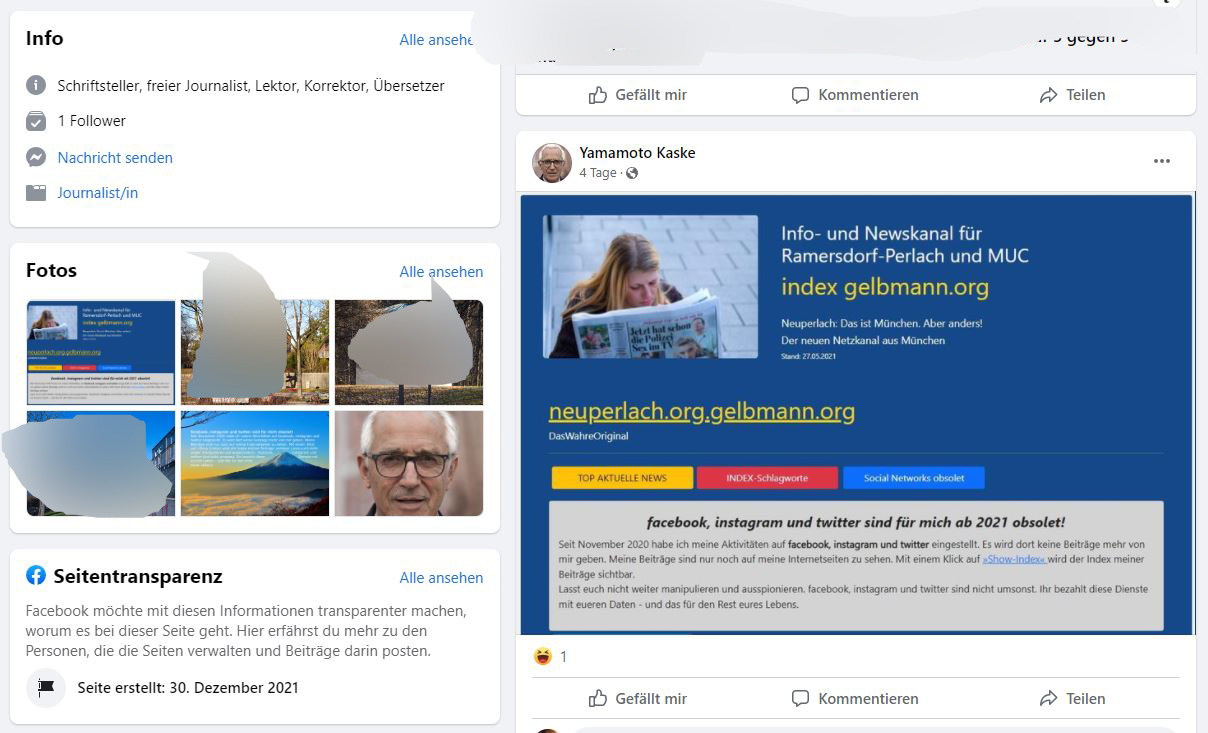
Task: Click the info circle icon in the Info panel
Action: point(36,85)
